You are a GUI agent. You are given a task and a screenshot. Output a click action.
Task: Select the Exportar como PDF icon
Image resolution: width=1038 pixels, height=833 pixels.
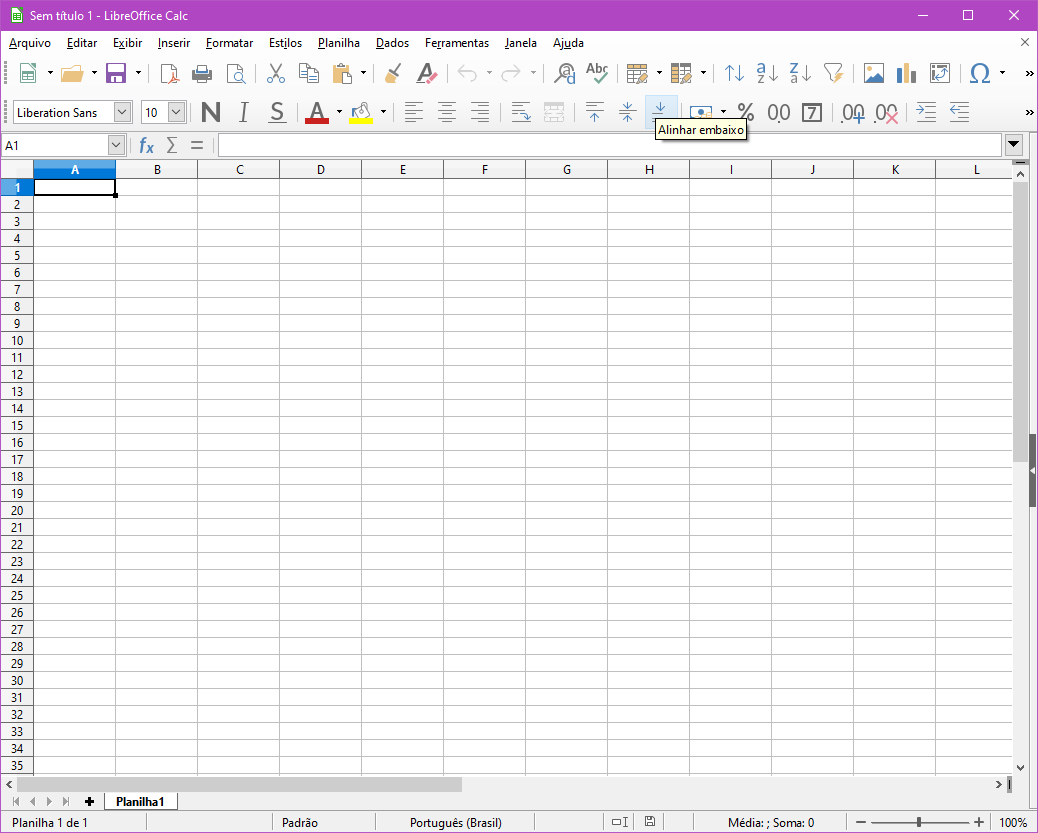coord(170,73)
